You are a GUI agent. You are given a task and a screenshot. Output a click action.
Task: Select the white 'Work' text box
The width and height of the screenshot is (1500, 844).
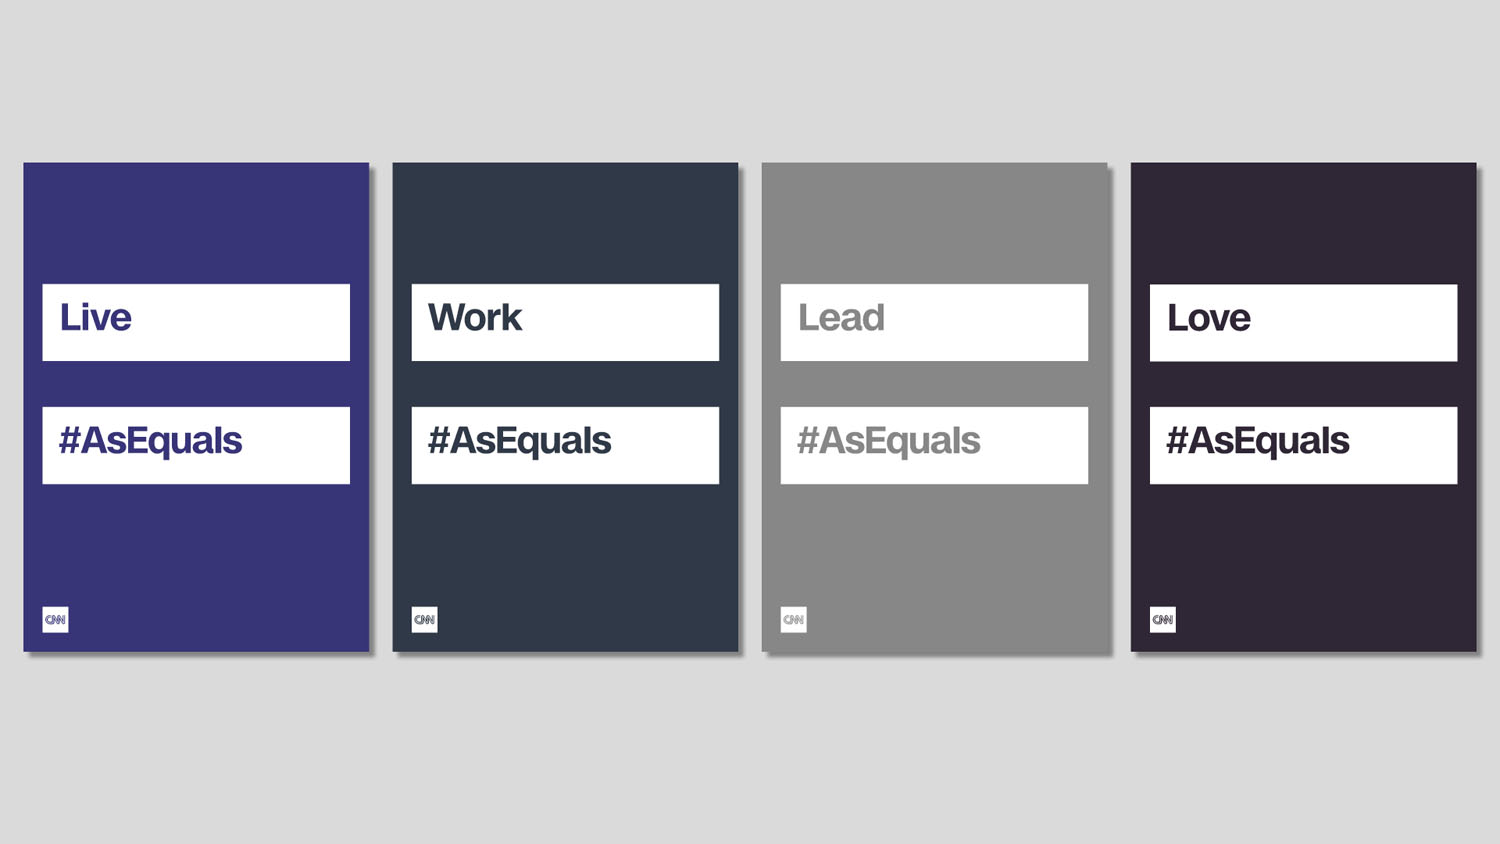565,322
